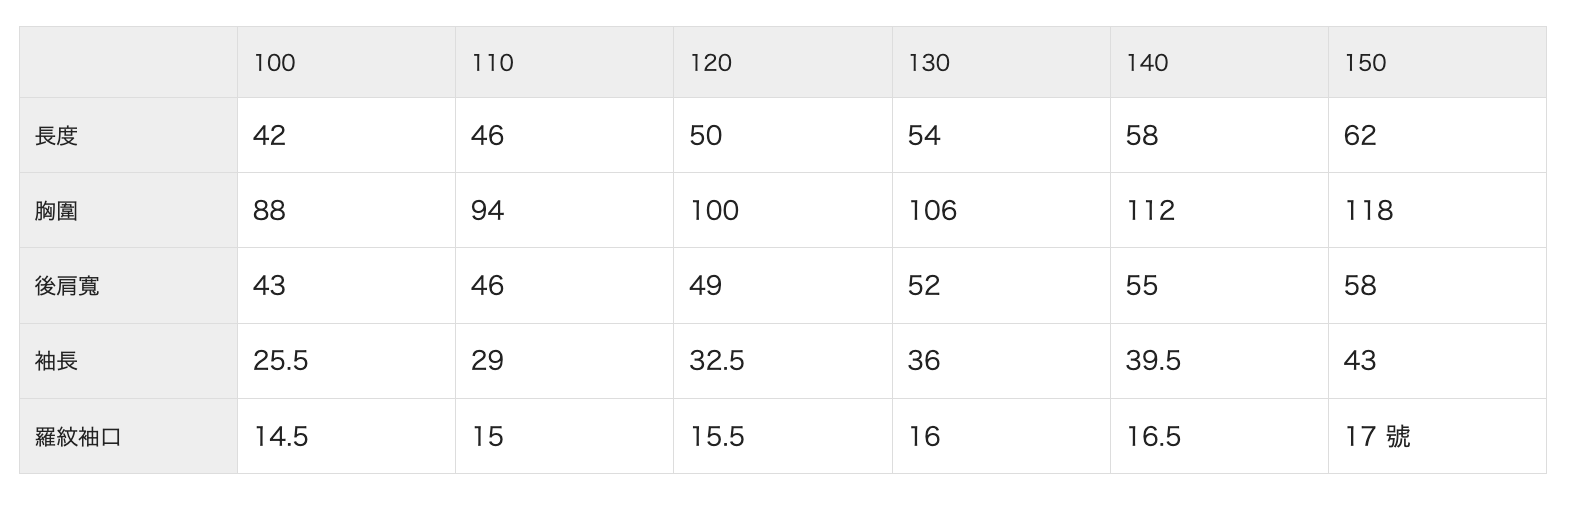Click the 袖長 value 39.5 cell
This screenshot has width=1576, height=516.
[1153, 361]
